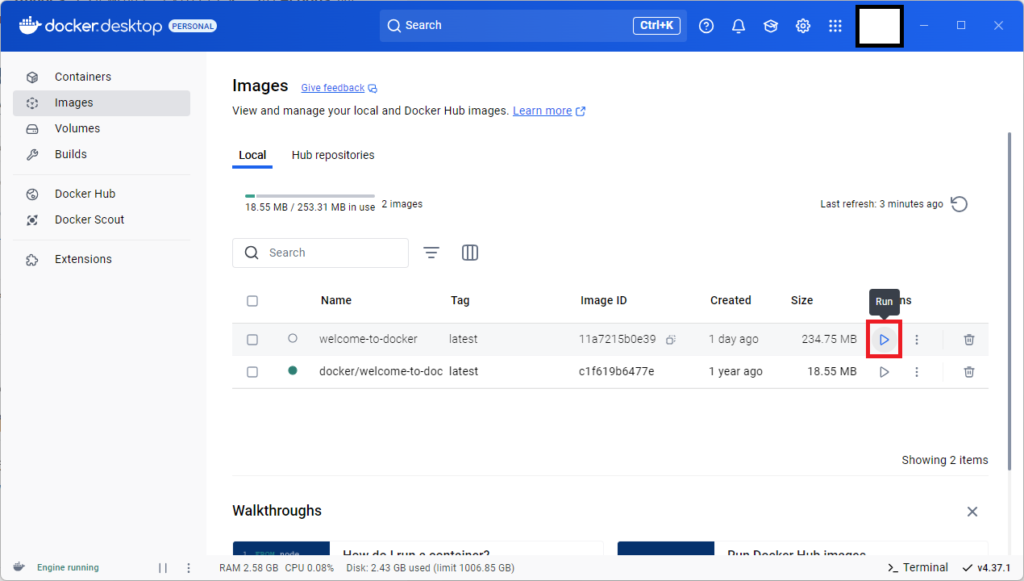Click the refresh images icon

pyautogui.click(x=959, y=204)
